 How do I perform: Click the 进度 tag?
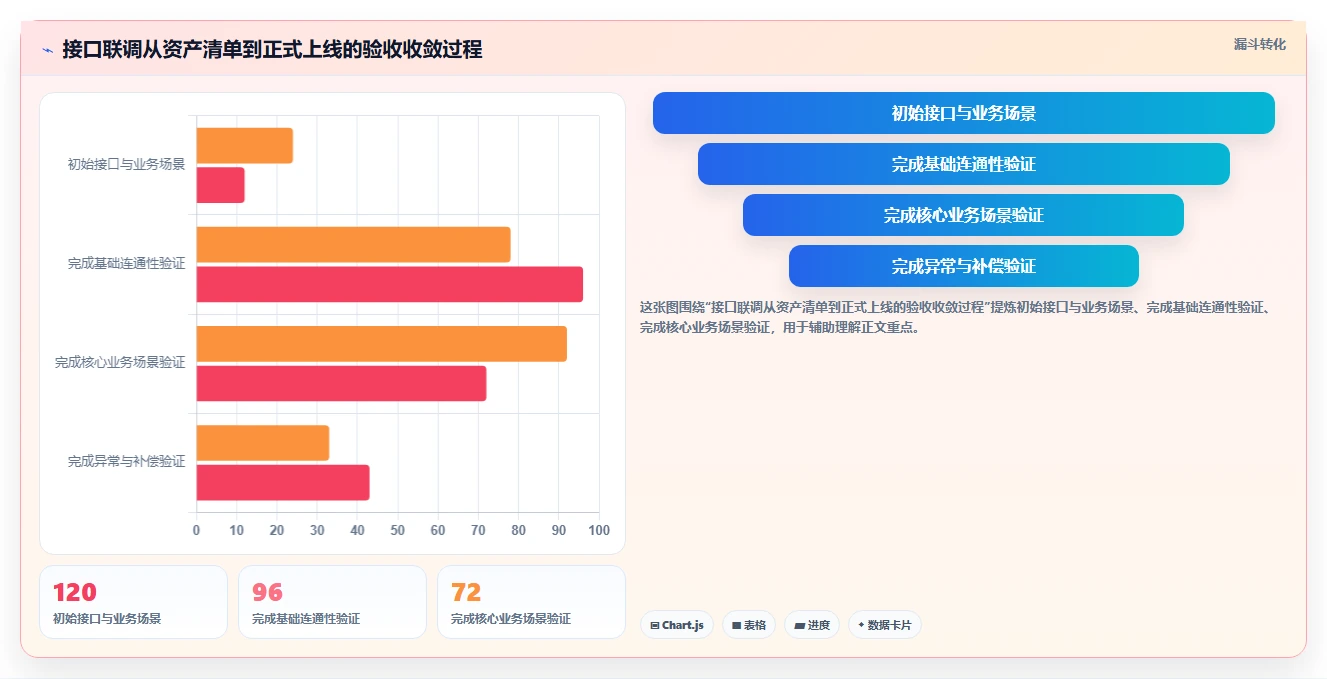pyautogui.click(x=812, y=625)
